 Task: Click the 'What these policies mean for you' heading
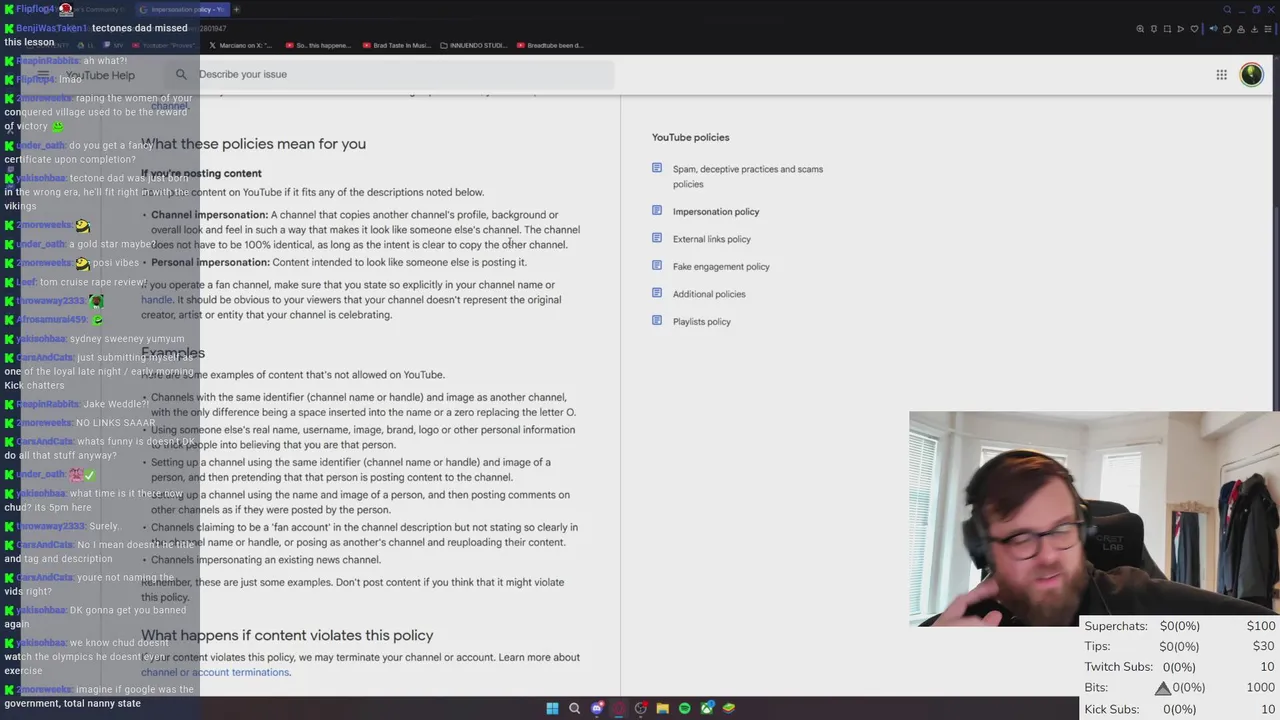pyautogui.click(x=253, y=144)
